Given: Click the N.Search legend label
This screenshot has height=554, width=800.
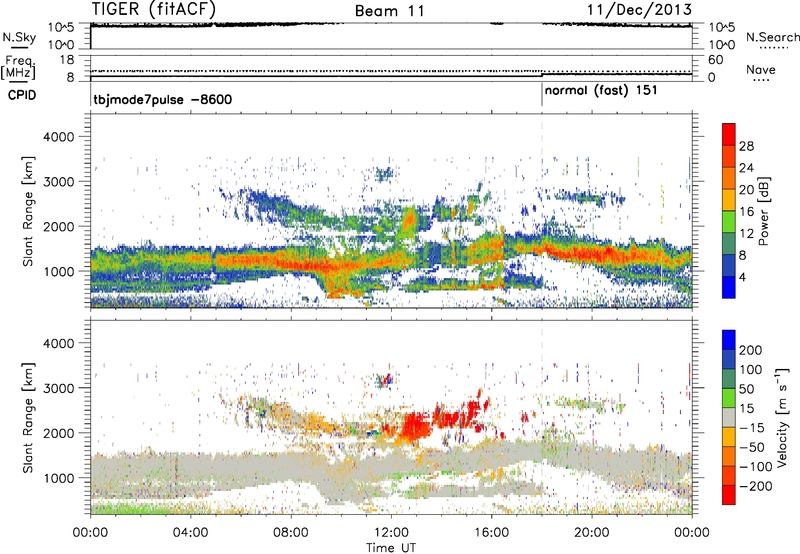Looking at the screenshot, I should [772, 37].
